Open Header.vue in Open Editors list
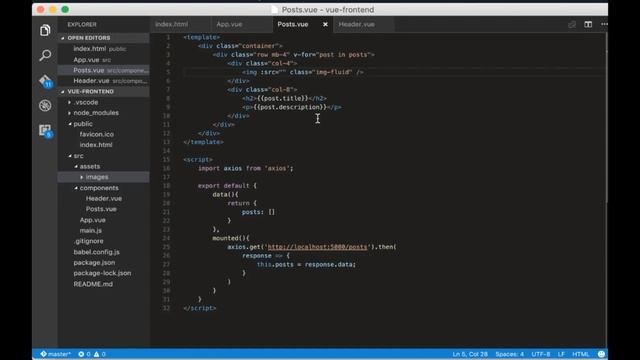The width and height of the screenshot is (640, 360). tap(104, 81)
